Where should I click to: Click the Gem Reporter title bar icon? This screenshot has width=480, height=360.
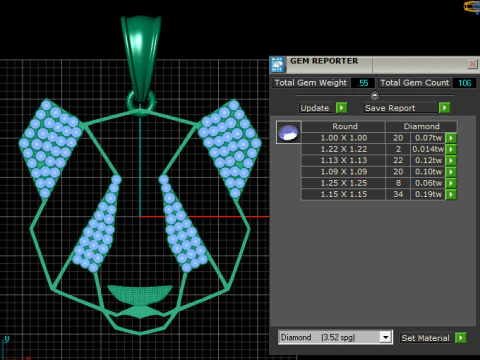tap(277, 64)
